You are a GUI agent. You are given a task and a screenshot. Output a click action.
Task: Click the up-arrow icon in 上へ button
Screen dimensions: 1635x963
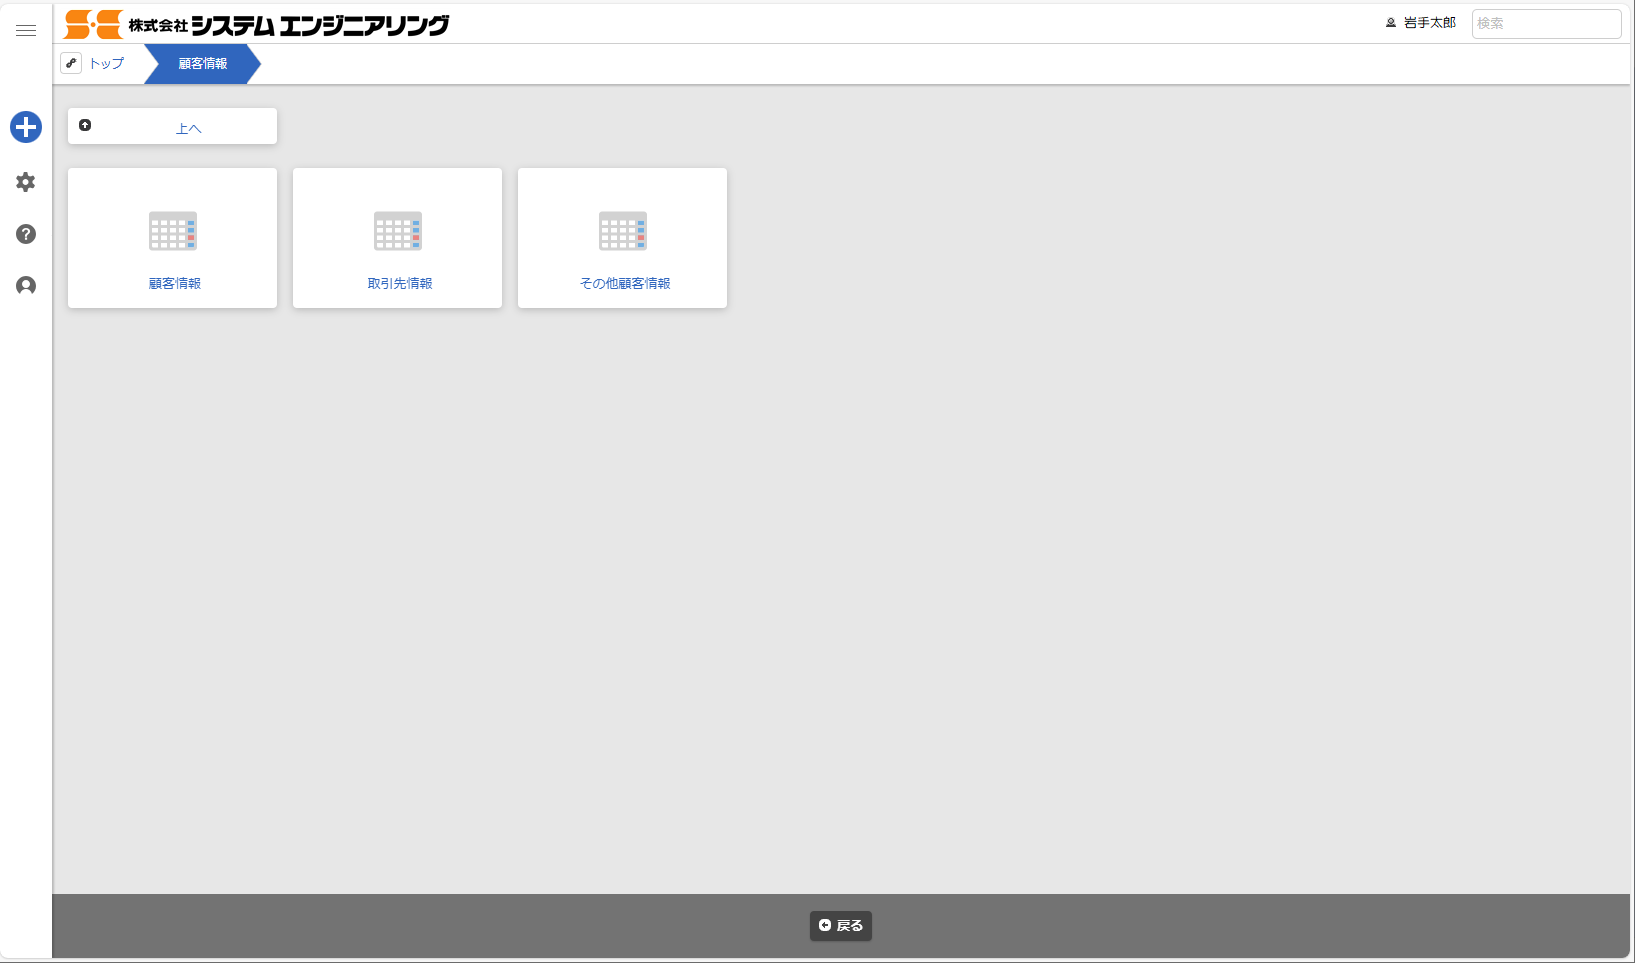[85, 125]
